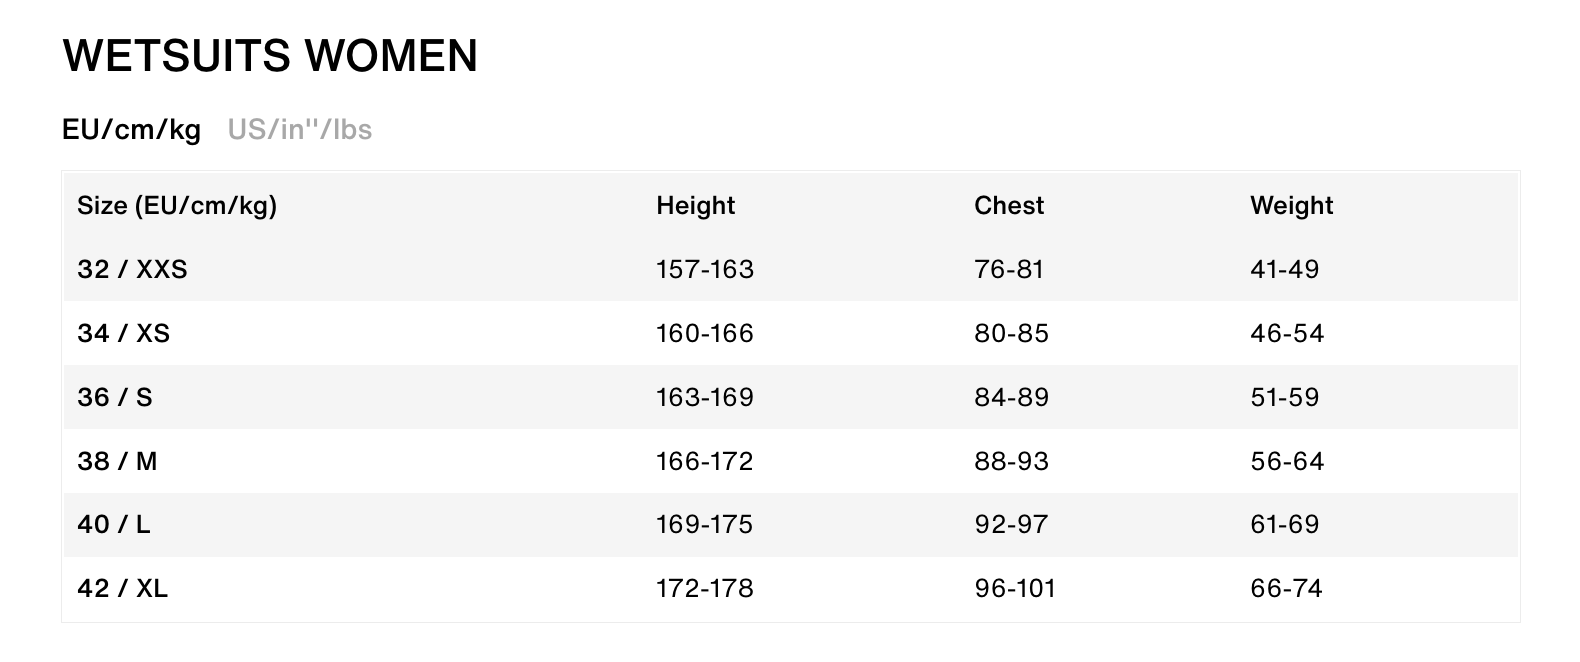Click the Weight column header
The height and width of the screenshot is (662, 1580).
tap(1291, 205)
